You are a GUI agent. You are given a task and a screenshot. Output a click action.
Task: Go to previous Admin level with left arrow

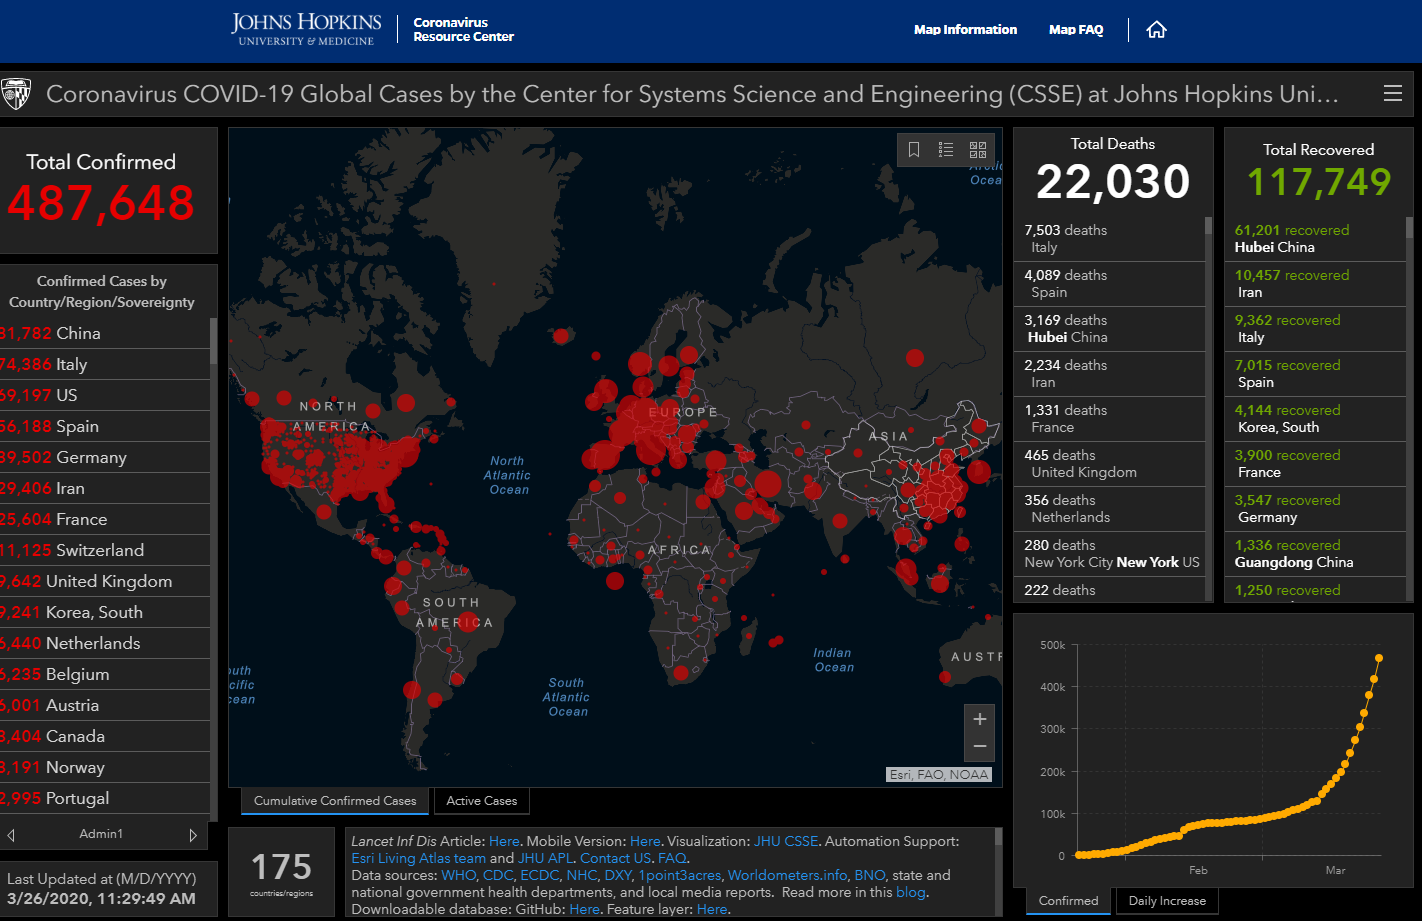[11, 834]
